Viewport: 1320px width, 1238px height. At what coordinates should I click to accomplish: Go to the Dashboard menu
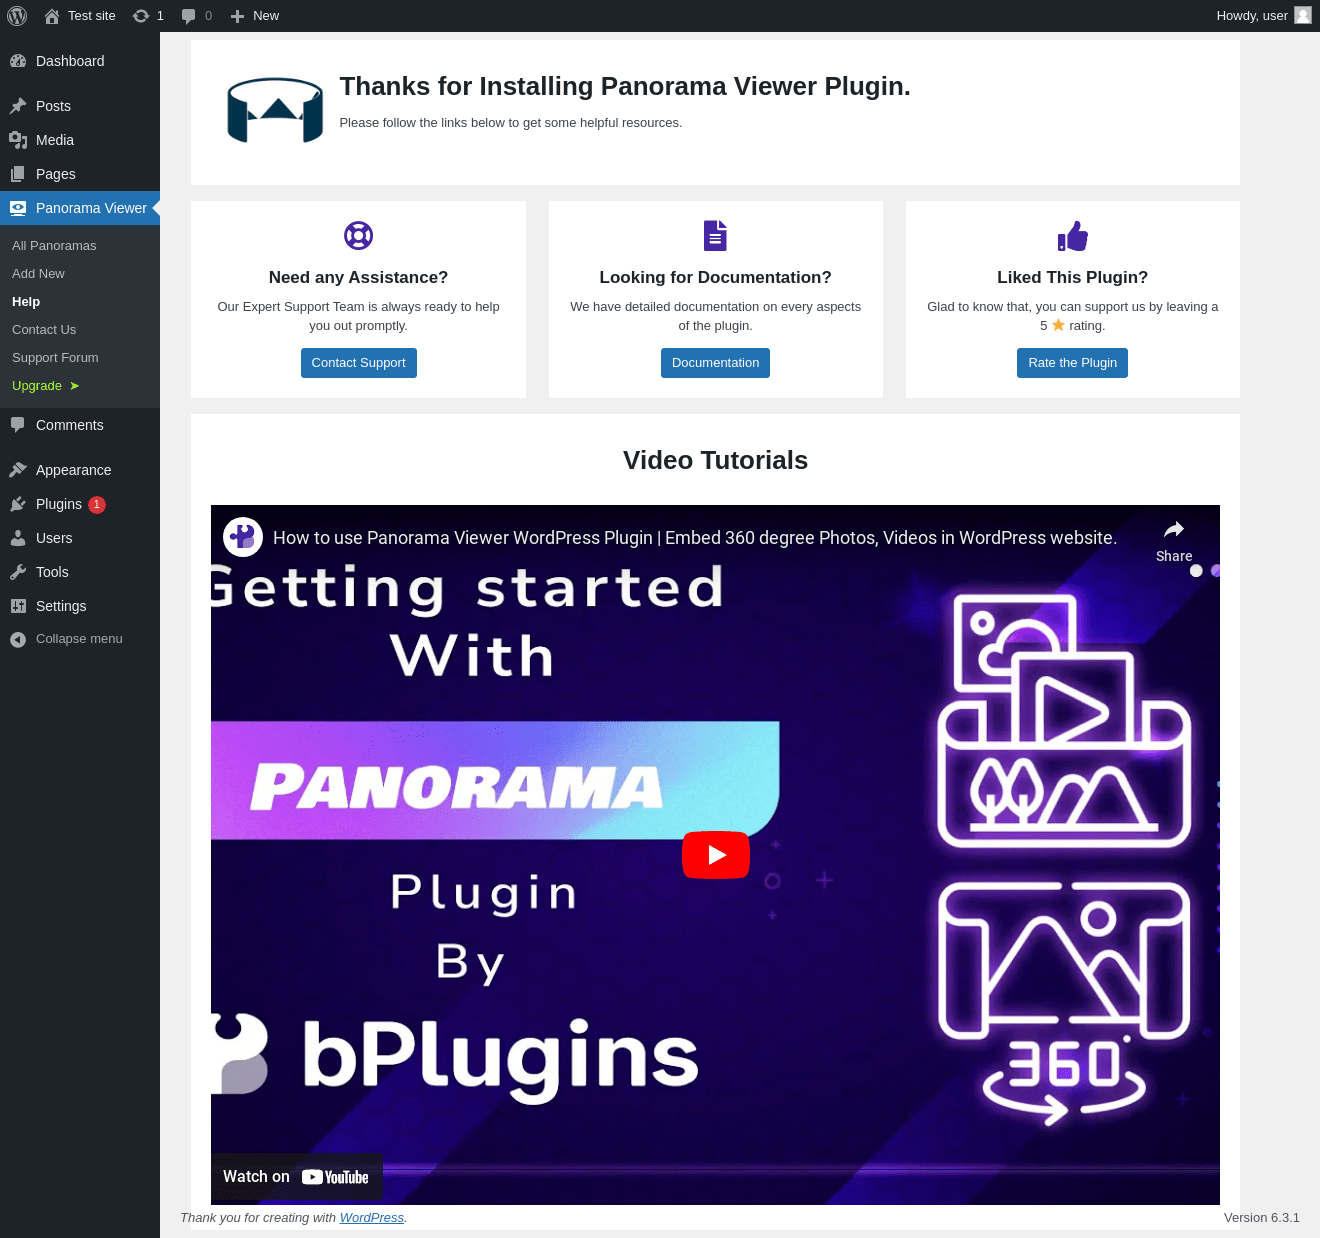(80, 61)
